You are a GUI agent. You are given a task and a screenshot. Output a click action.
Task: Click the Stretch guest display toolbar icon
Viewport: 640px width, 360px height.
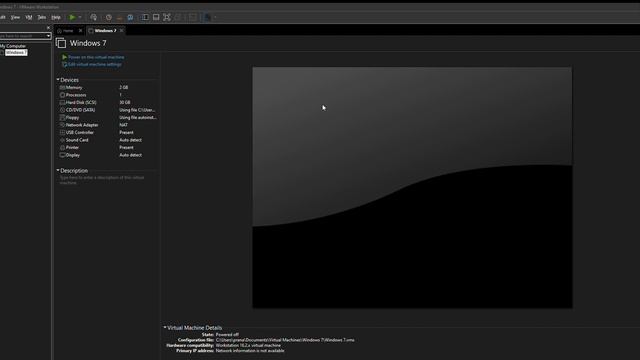(207, 17)
